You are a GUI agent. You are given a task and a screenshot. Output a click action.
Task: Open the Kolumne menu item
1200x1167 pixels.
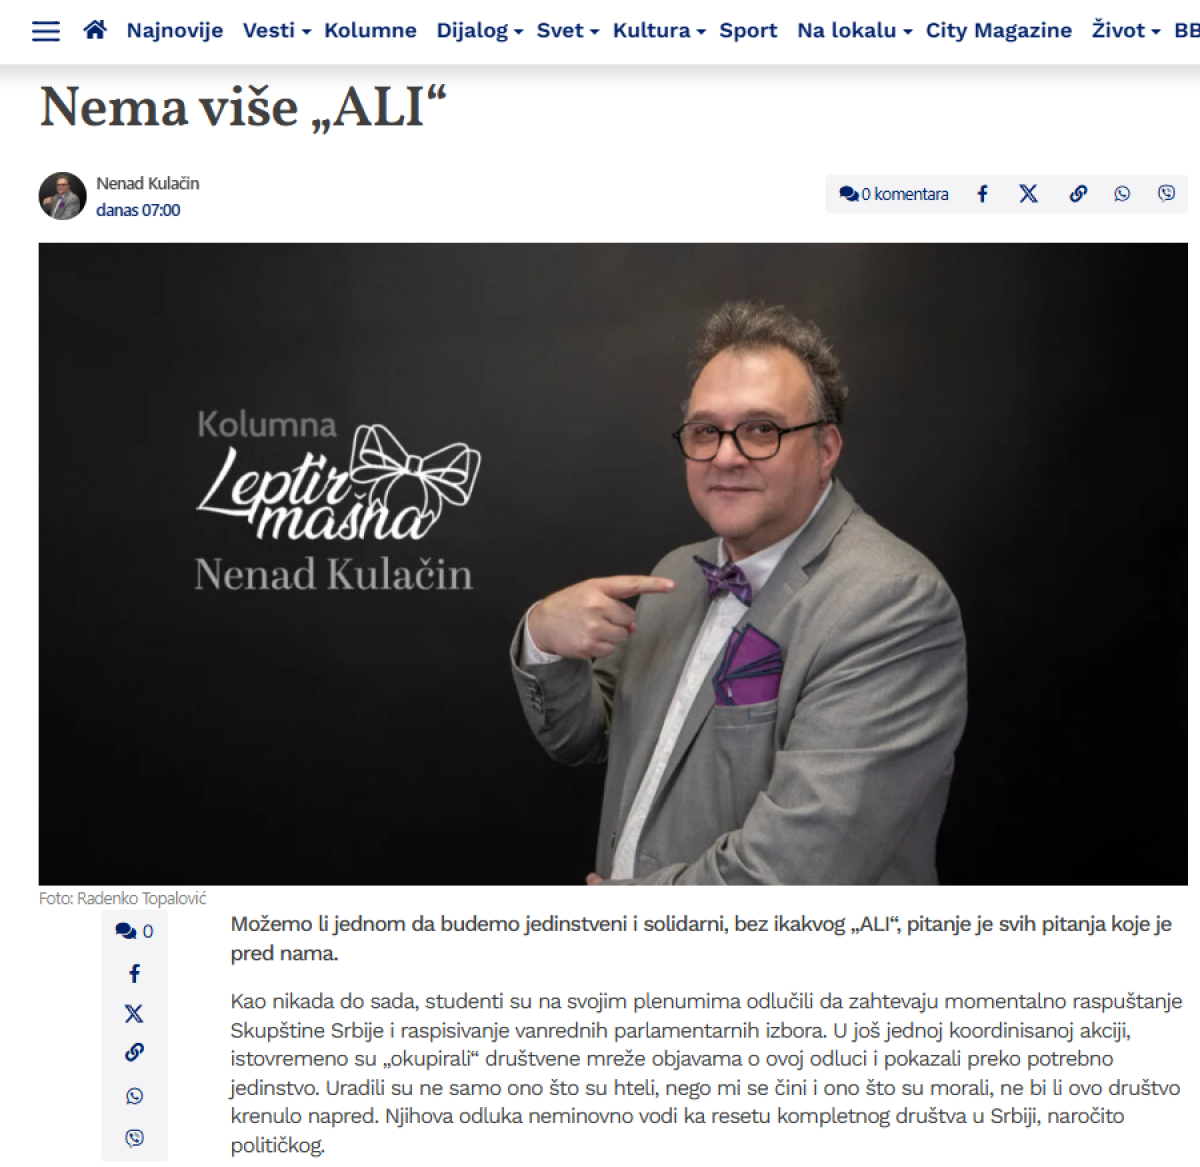370,31
